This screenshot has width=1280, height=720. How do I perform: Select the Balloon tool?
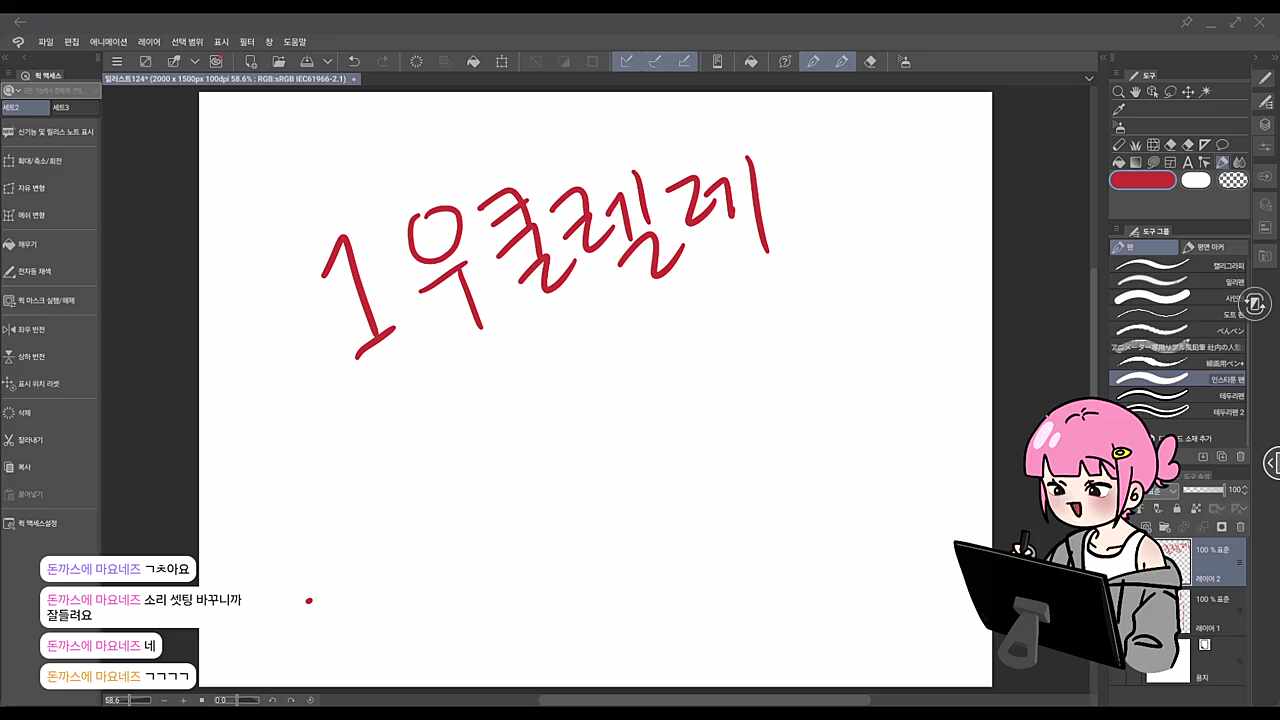click(x=1222, y=145)
